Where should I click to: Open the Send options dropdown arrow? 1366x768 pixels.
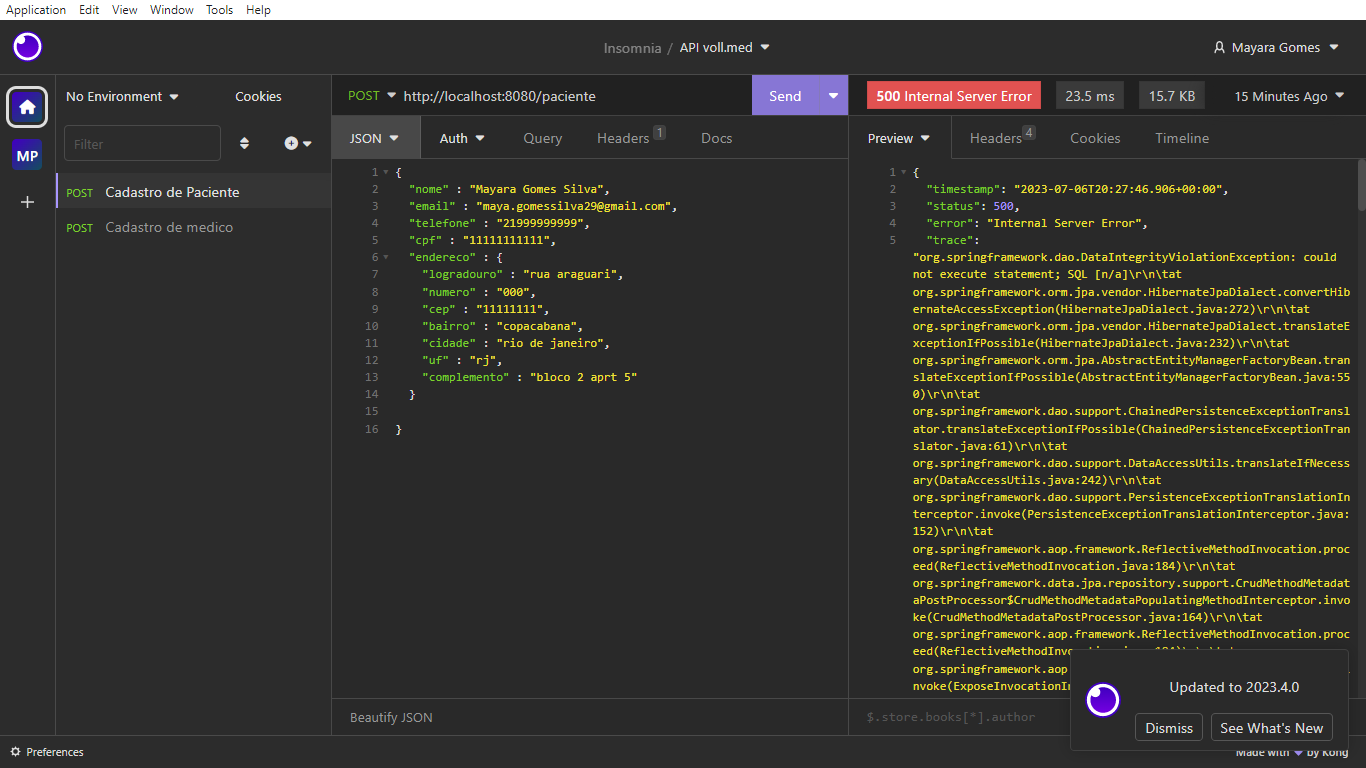833,96
